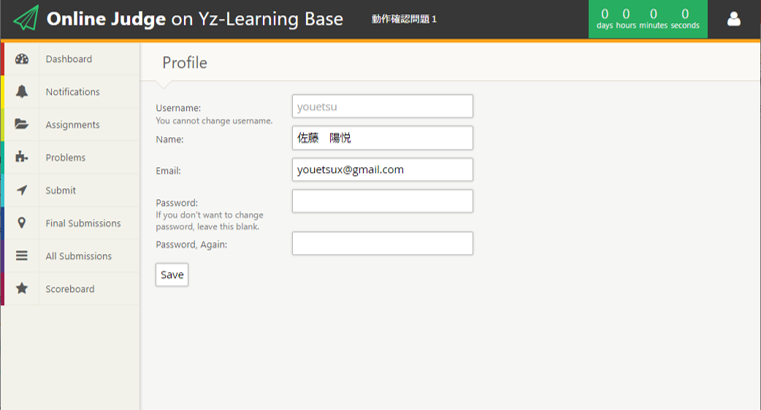Screen dimensions: 761x410
Task: Click into the Email text field
Action: 382,170
